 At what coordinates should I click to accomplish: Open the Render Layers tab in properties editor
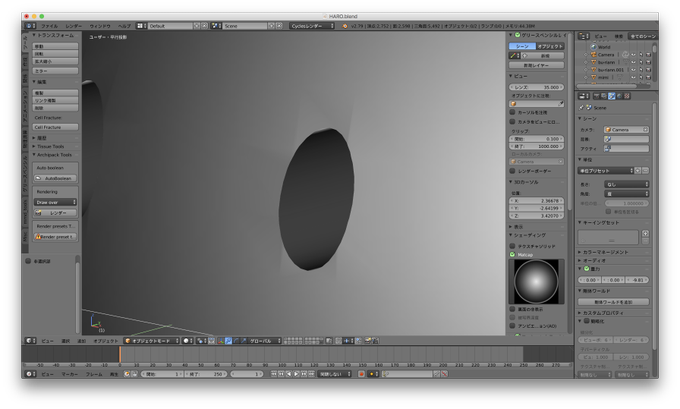point(604,96)
